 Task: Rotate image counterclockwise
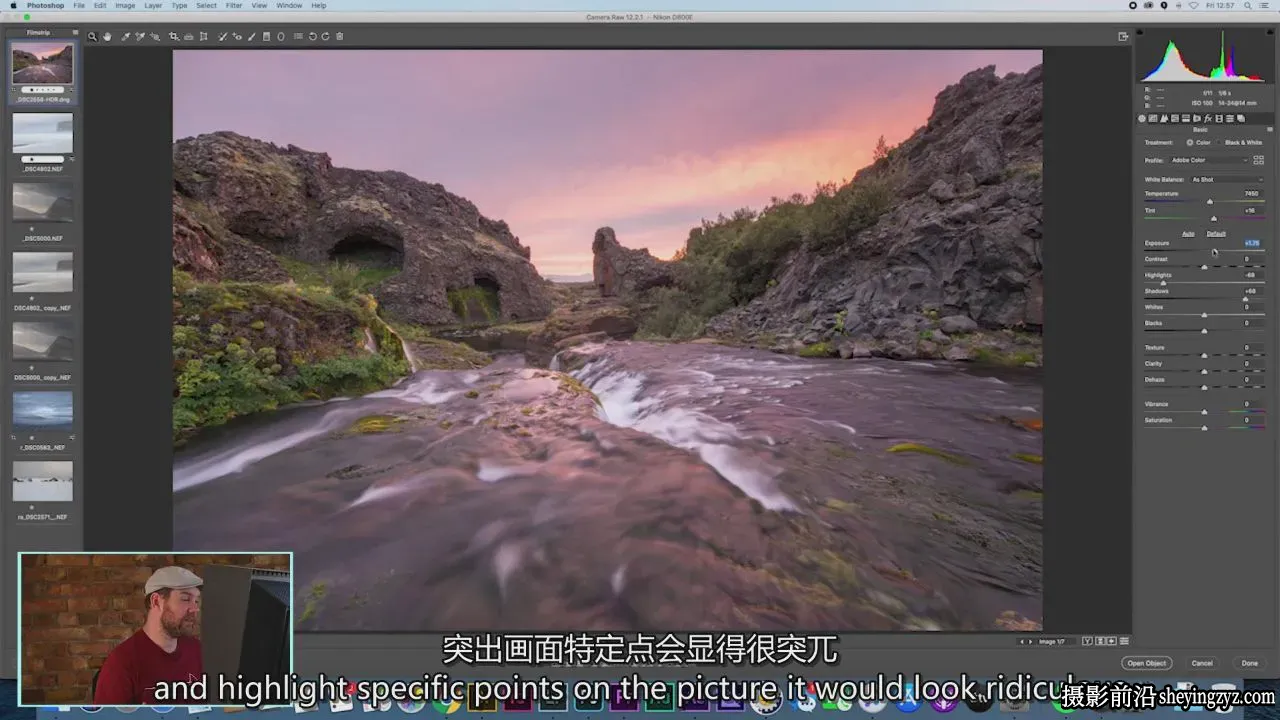click(312, 37)
